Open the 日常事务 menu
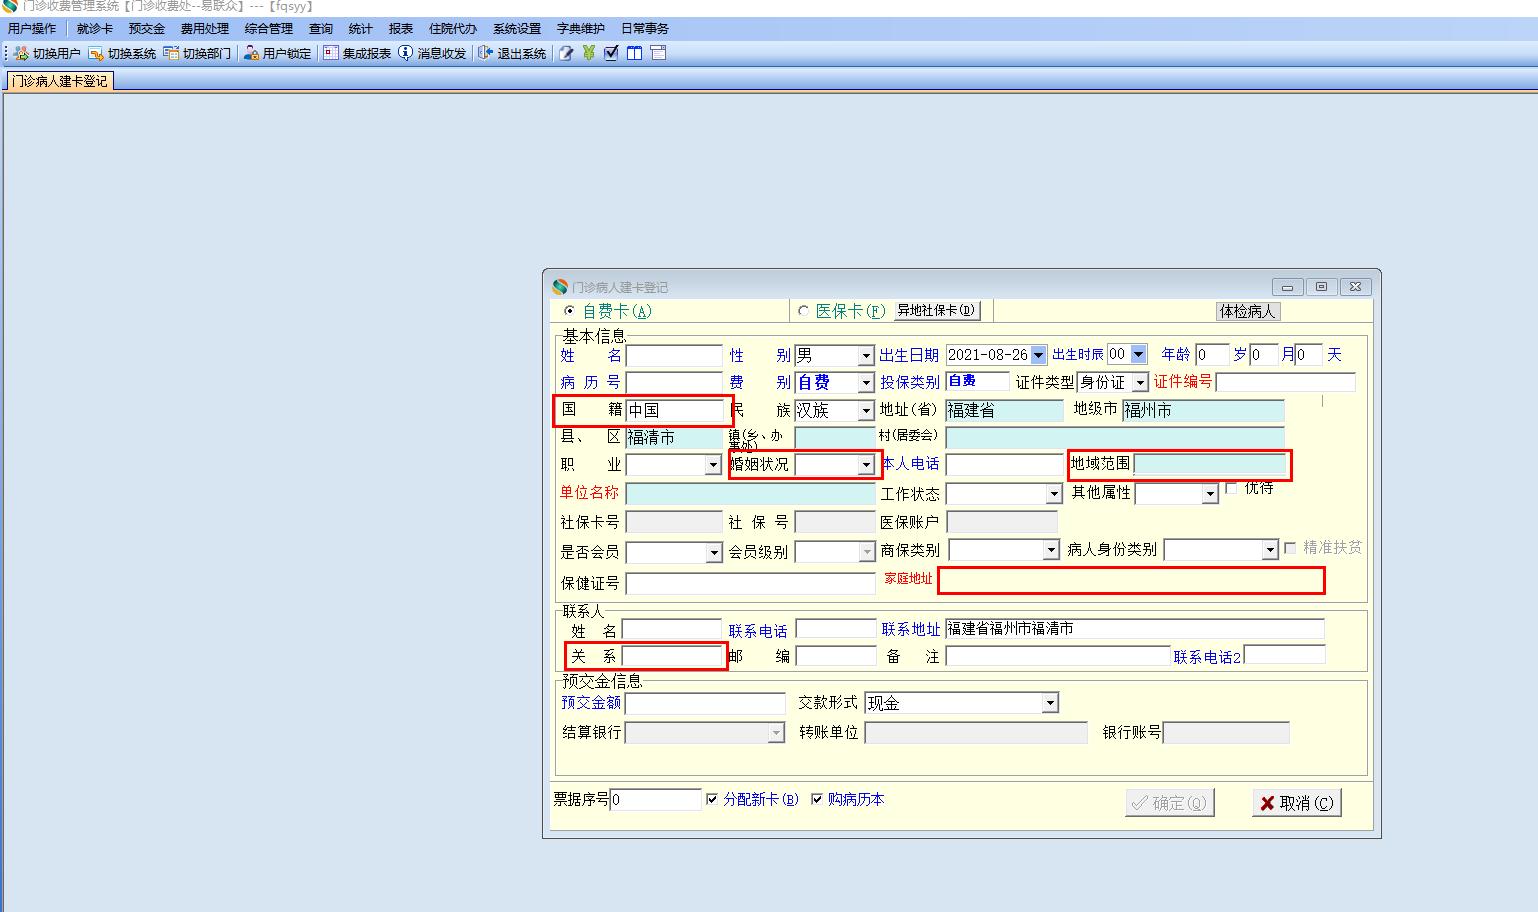This screenshot has width=1538, height=912. point(645,29)
